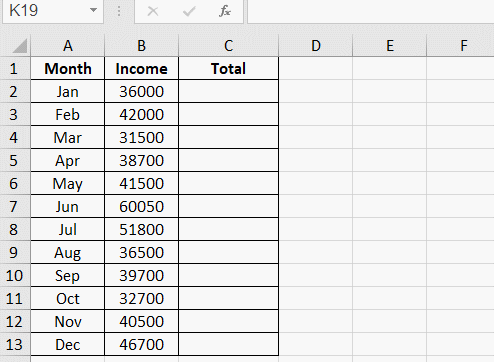Click the cell with value 60050
Viewport: 494px width, 362px height.
pyautogui.click(x=142, y=207)
